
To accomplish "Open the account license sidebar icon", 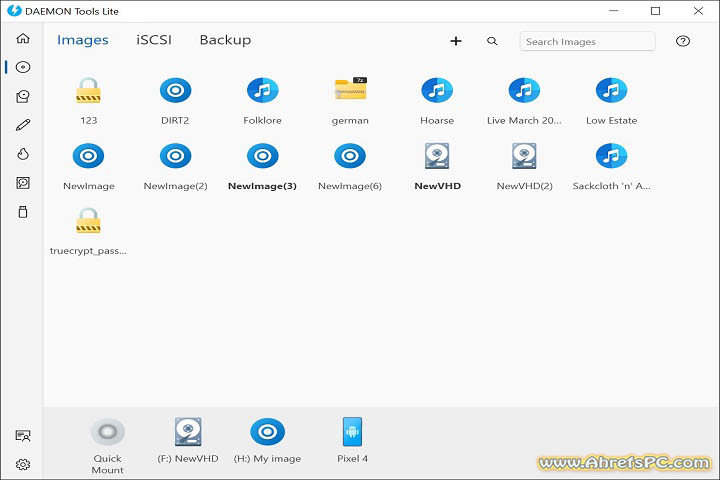I will (x=23, y=435).
